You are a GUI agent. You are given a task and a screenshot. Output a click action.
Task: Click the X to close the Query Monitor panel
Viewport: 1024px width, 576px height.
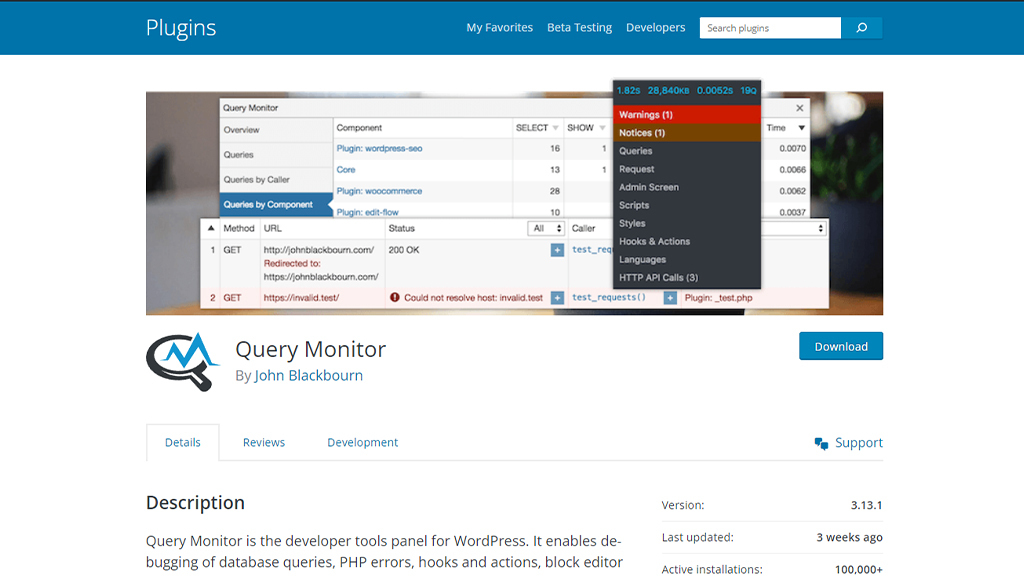[799, 107]
